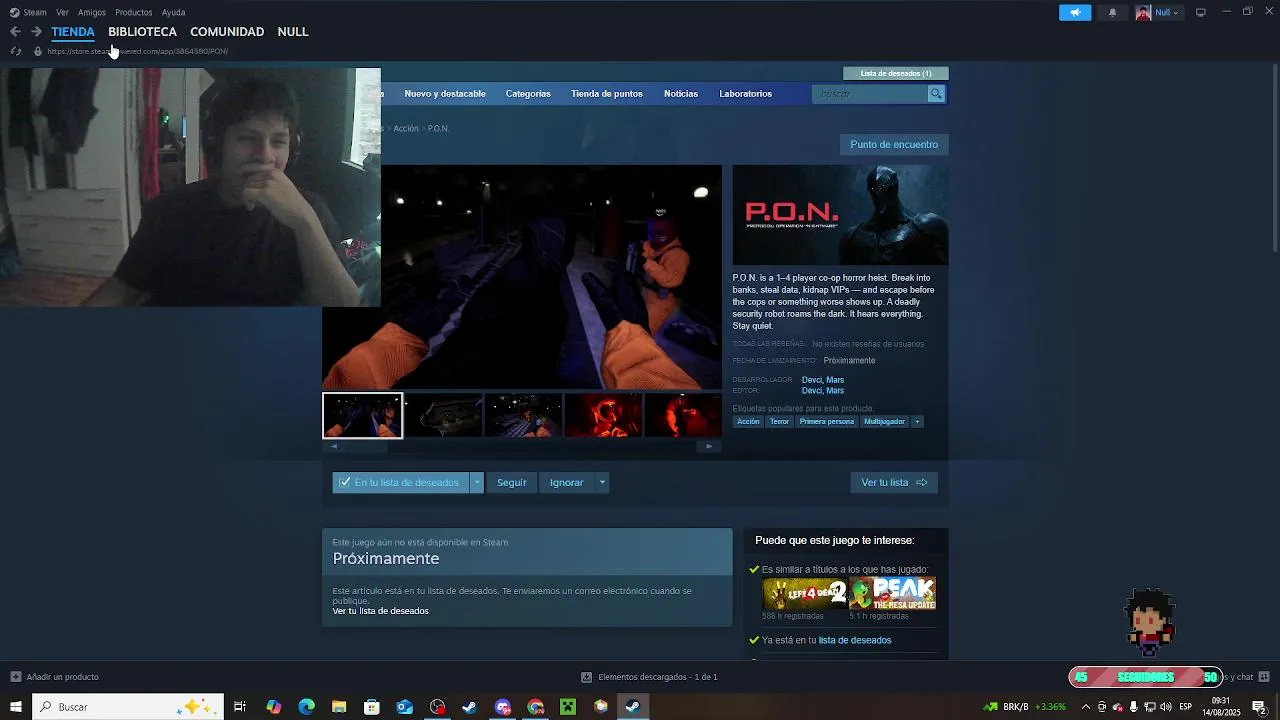Image resolution: width=1280 pixels, height=720 pixels.
Task: Click Ver tu lista button
Action: [x=894, y=482]
